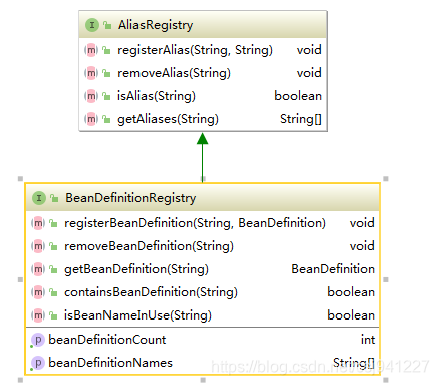Click the visibility lock icon of registerAlias
The height and width of the screenshot is (385, 439).
point(106,50)
